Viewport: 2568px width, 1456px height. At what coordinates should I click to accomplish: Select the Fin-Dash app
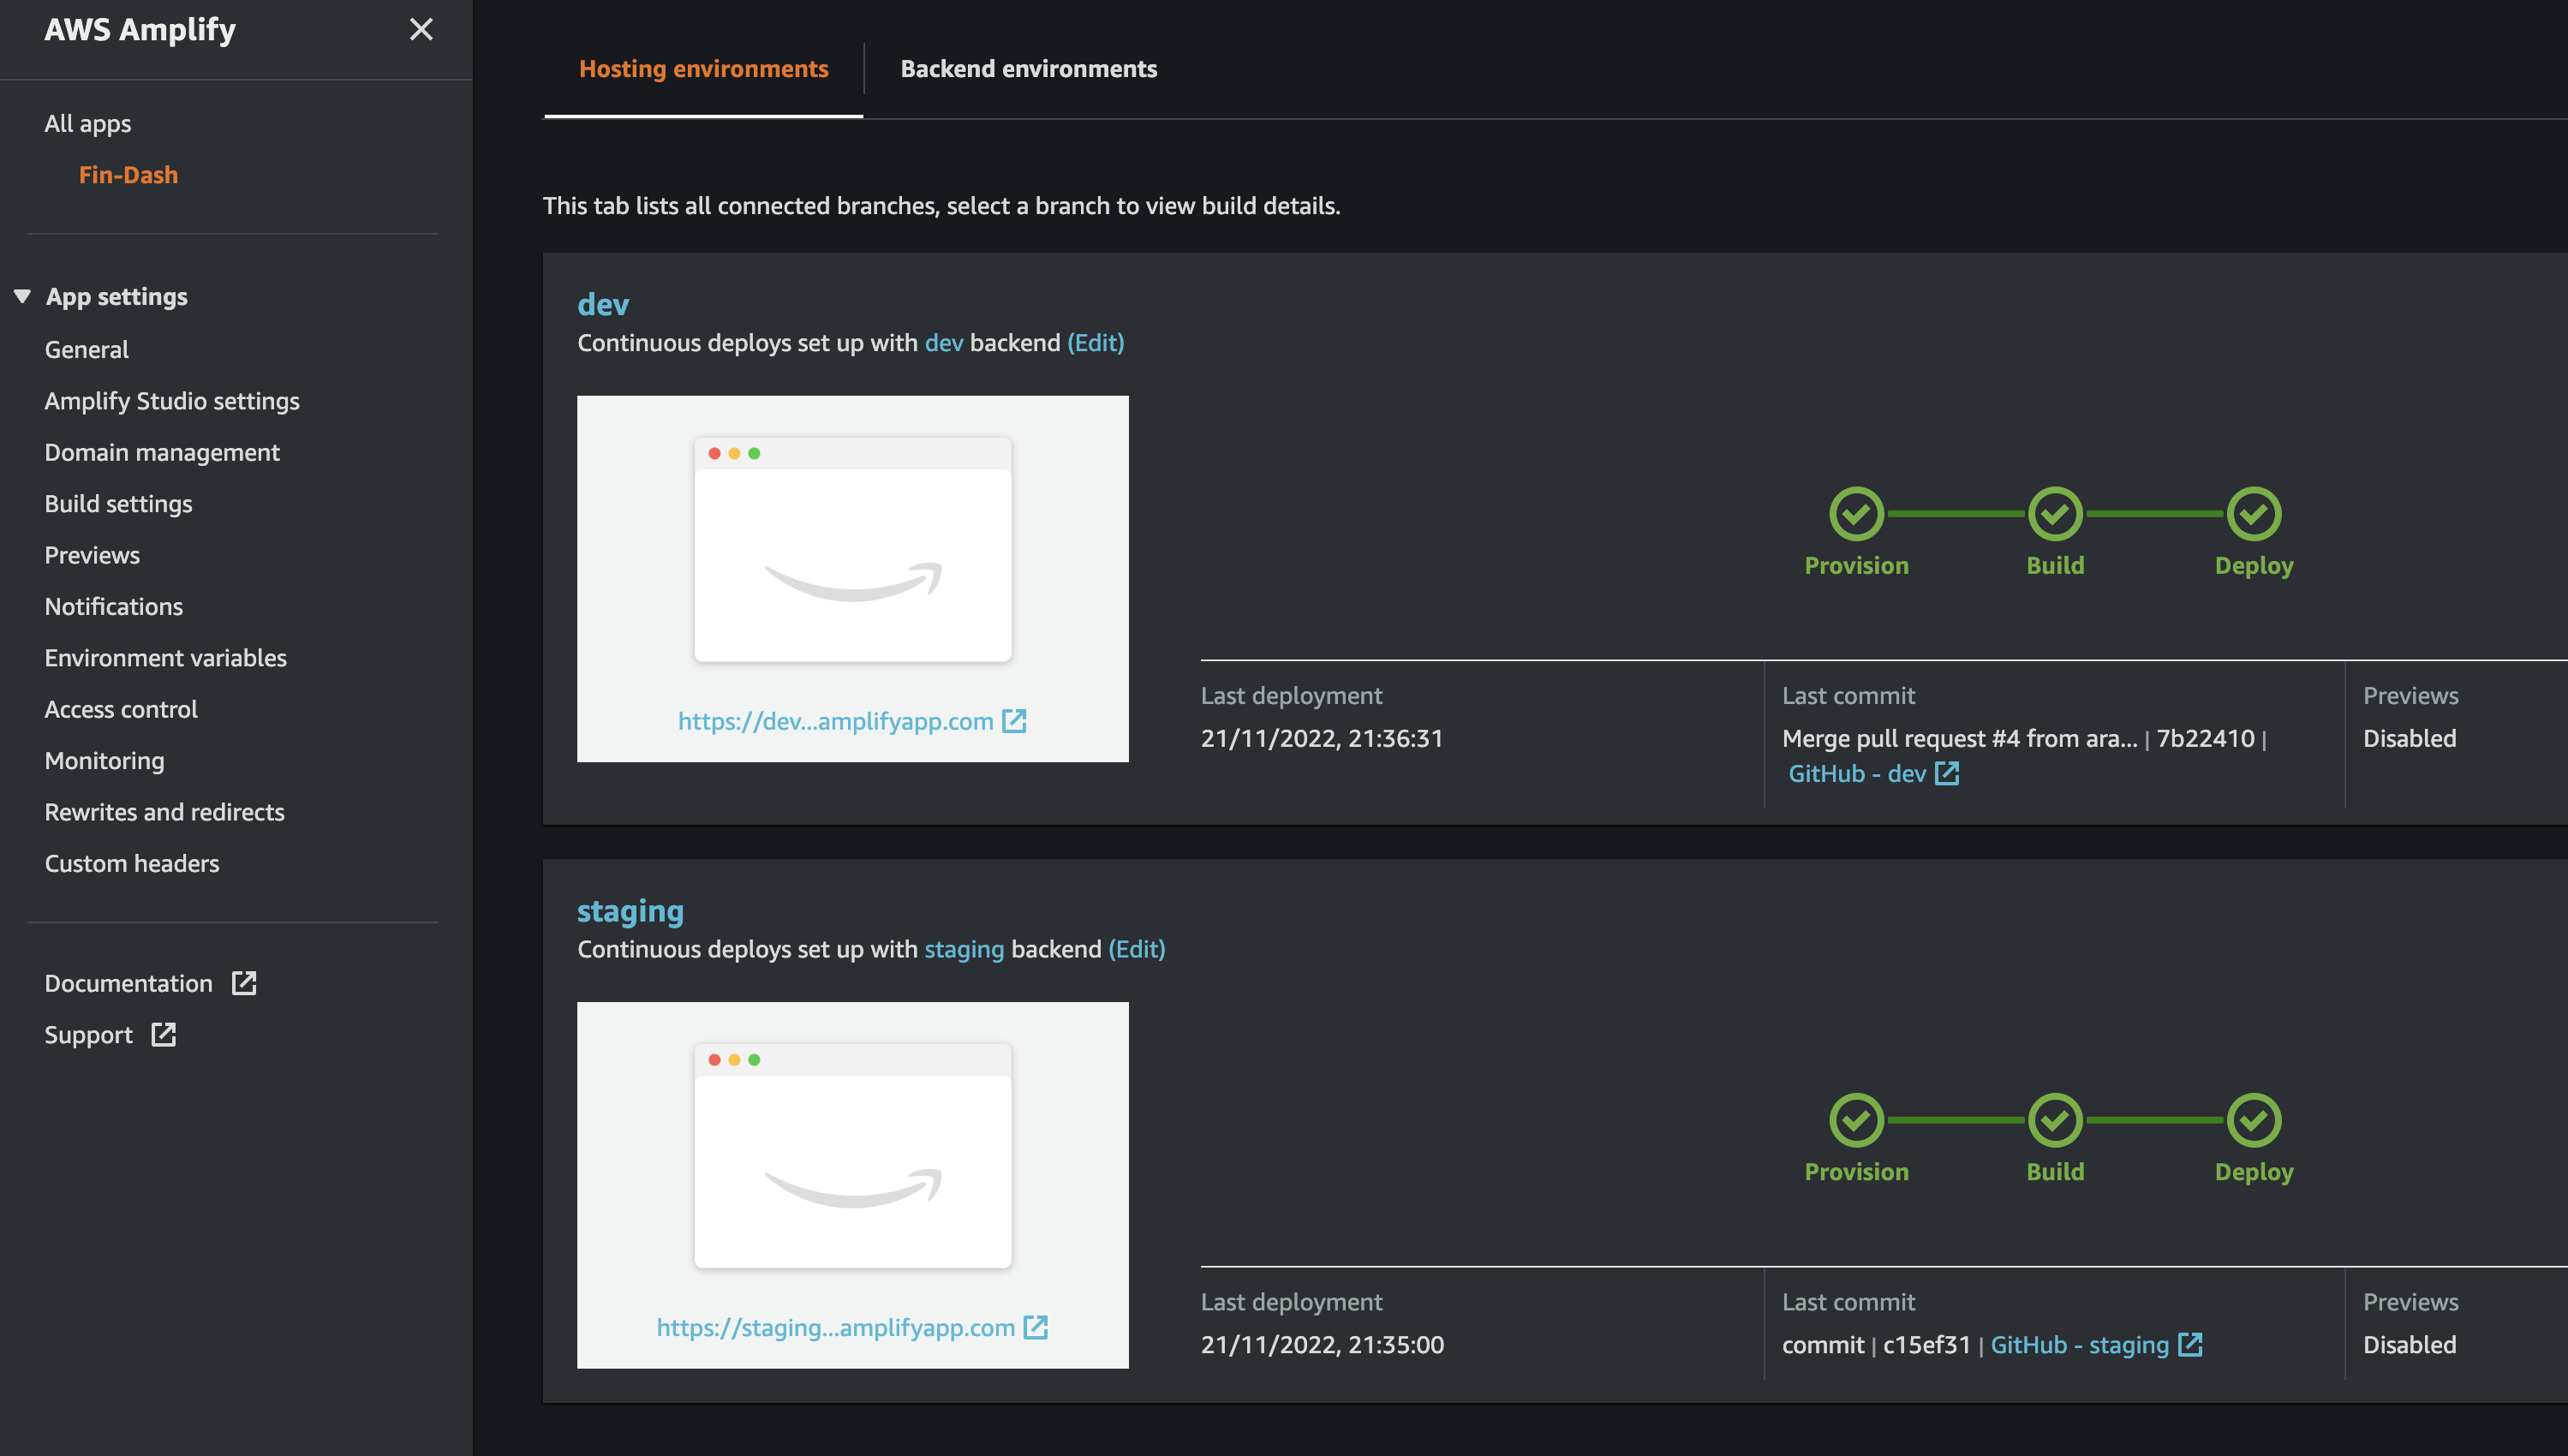pyautogui.click(x=128, y=174)
